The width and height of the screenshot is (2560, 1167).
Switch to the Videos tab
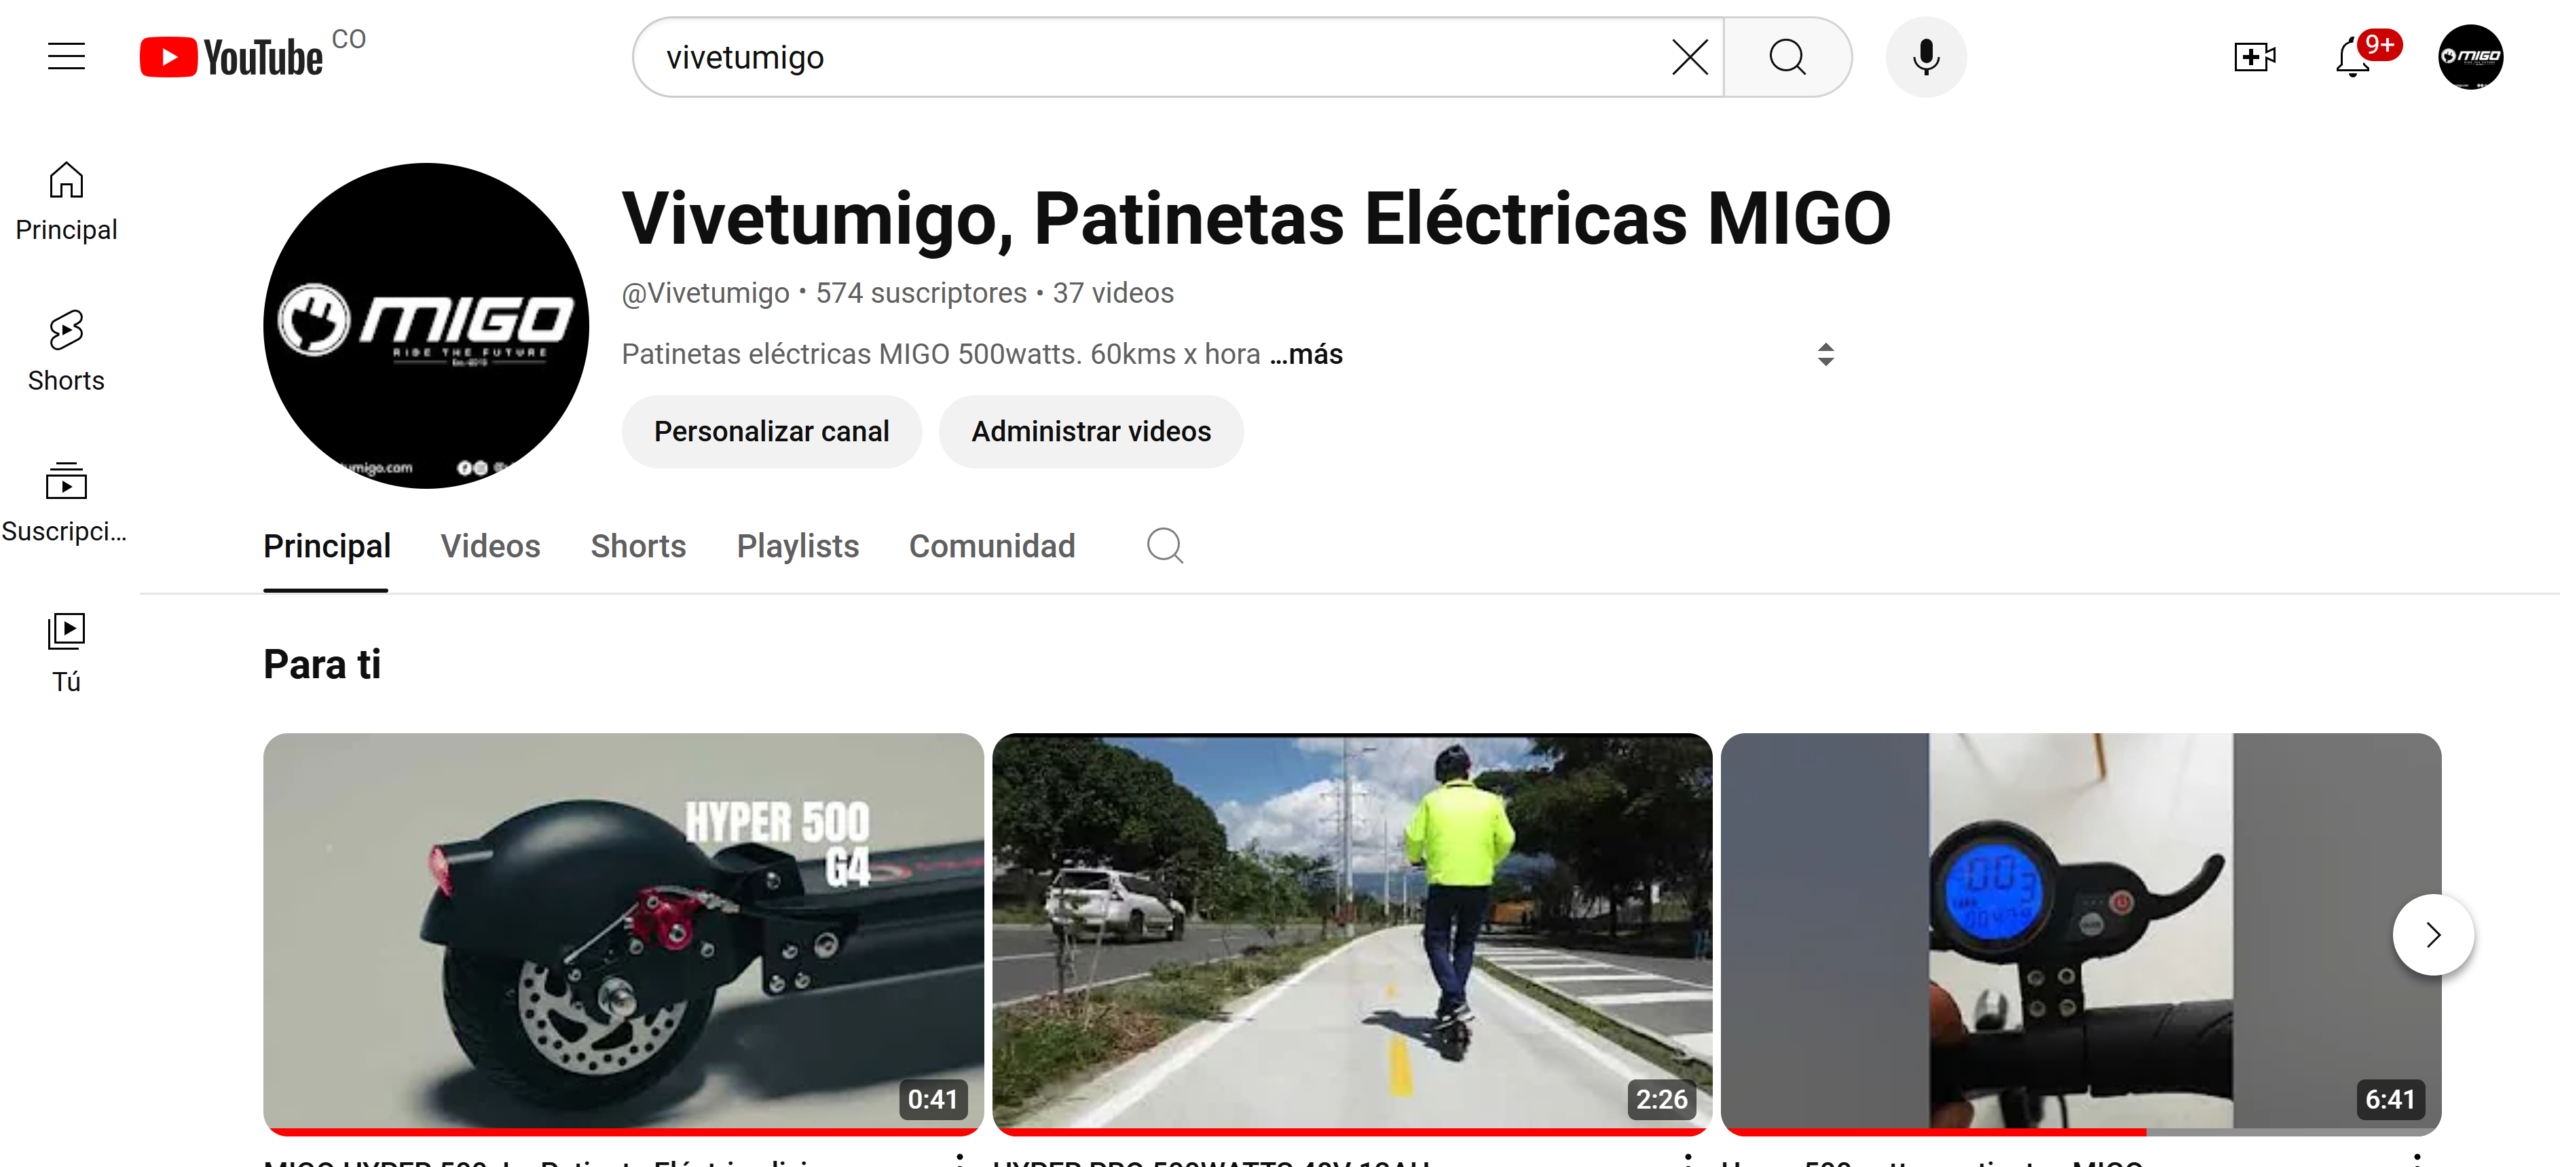coord(490,546)
